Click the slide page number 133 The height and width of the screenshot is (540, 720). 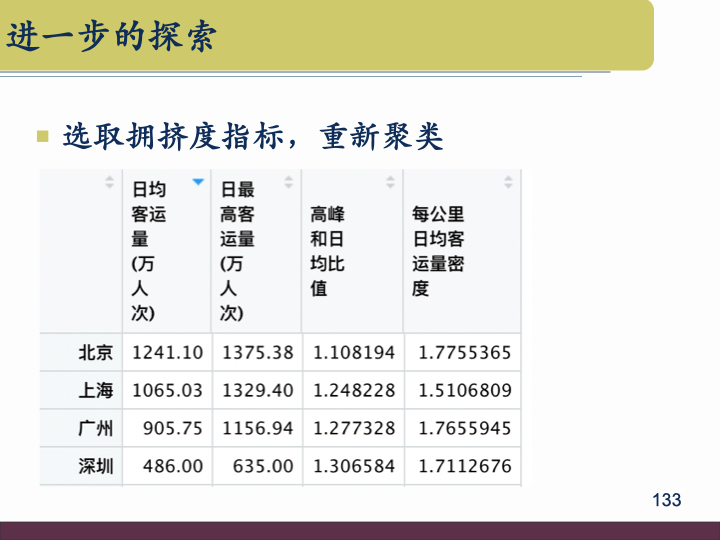click(x=666, y=500)
